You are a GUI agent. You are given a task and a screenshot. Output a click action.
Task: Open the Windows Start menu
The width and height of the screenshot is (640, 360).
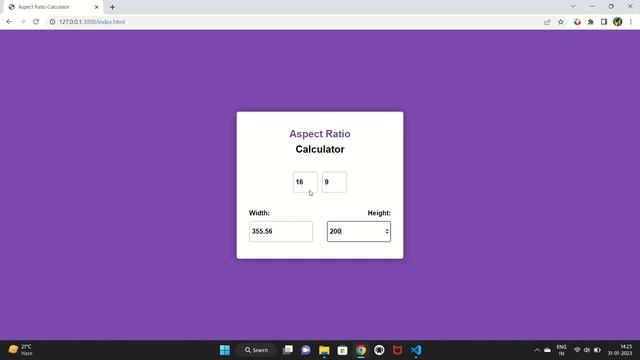[x=225, y=350]
